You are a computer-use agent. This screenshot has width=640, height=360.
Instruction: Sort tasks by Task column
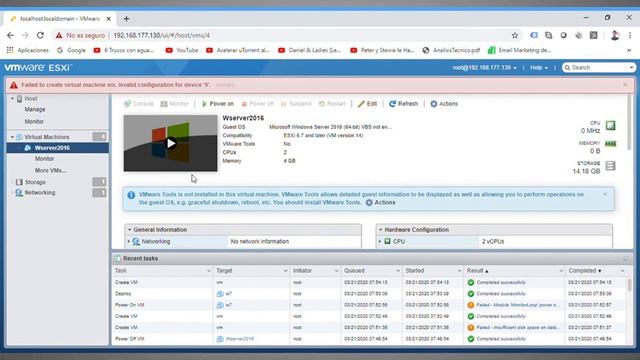pos(121,271)
